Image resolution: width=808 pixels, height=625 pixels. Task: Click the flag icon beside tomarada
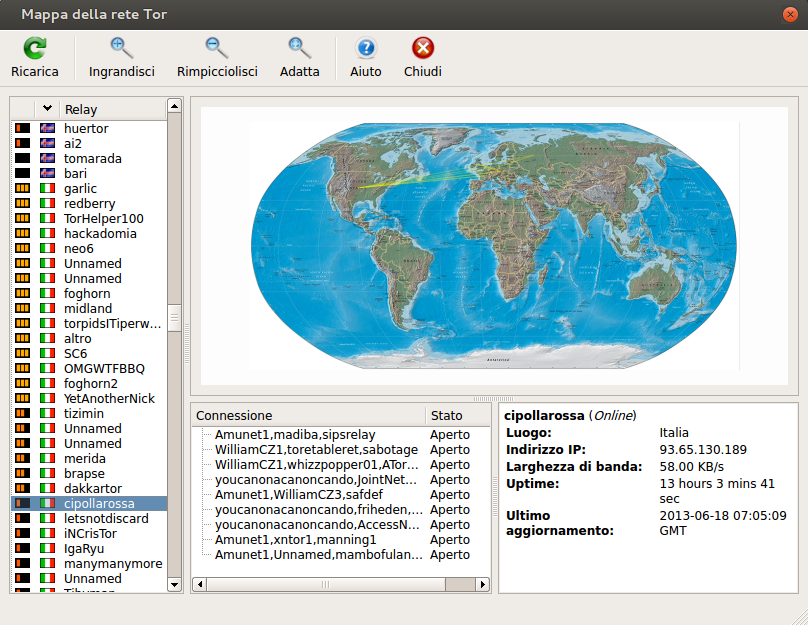click(47, 158)
